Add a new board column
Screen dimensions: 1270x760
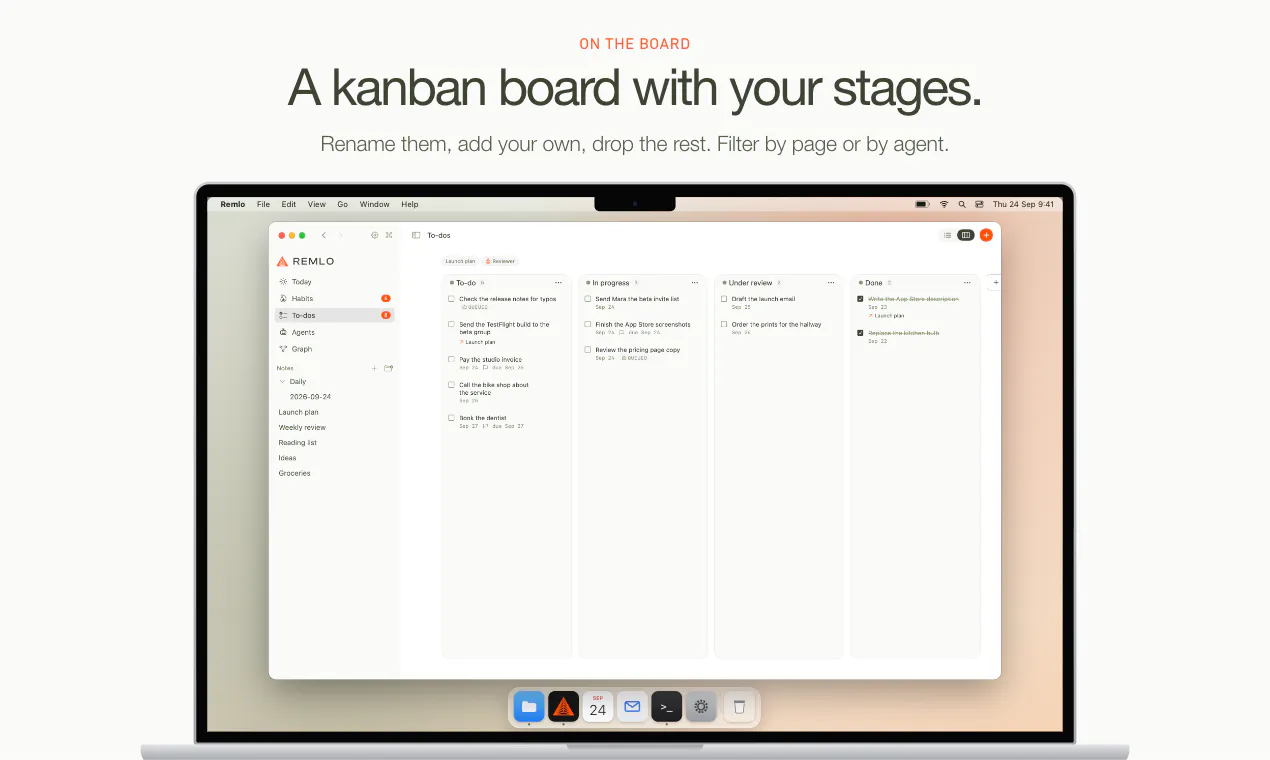pyautogui.click(x=995, y=283)
